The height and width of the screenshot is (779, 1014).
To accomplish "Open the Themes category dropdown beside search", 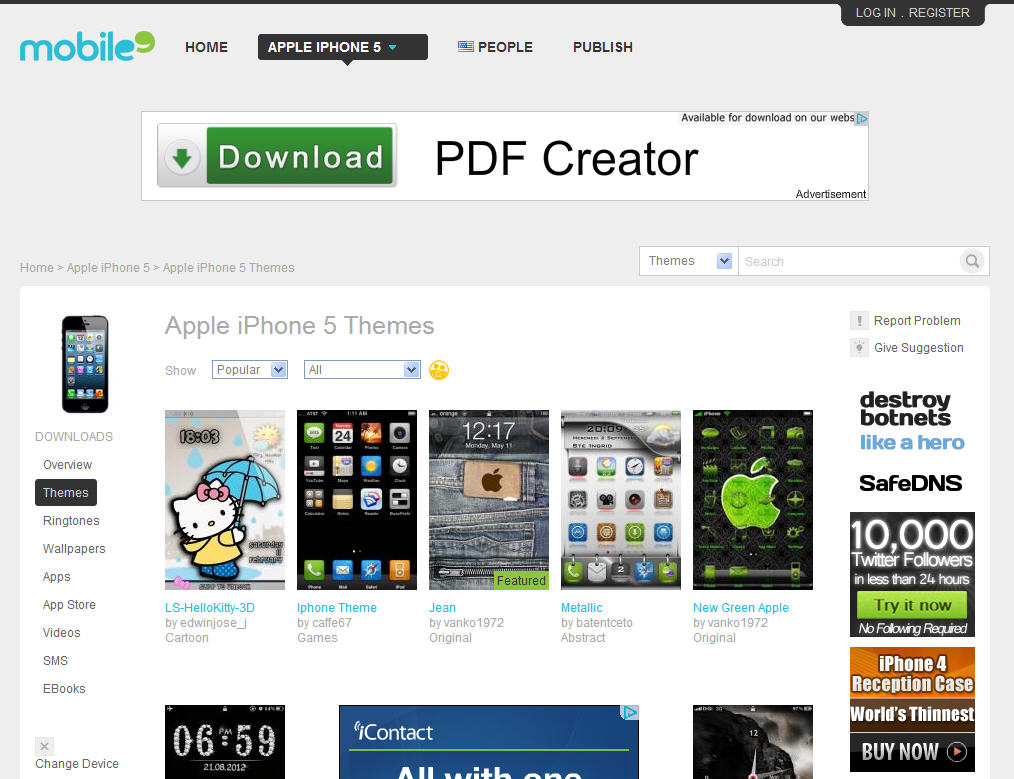I will 687,260.
